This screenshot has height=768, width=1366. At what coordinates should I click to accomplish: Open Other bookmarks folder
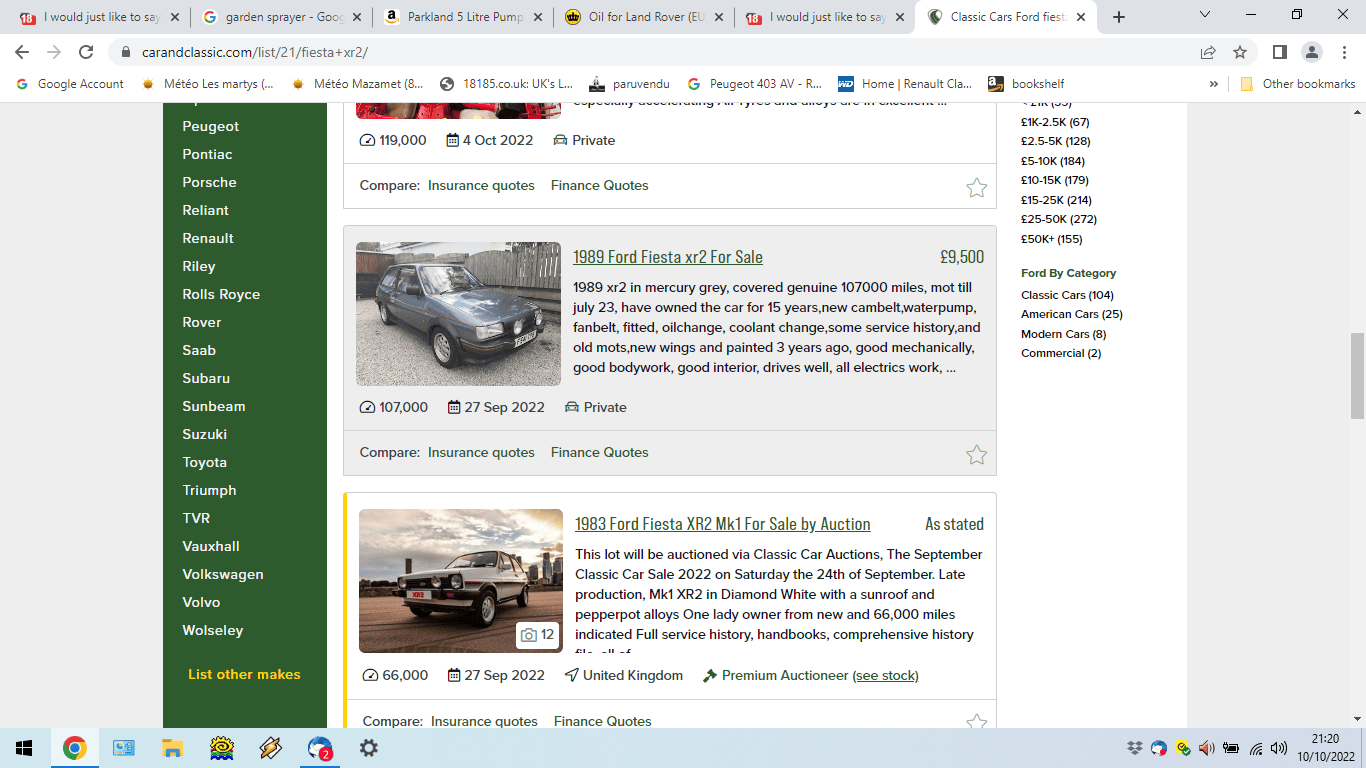1297,84
